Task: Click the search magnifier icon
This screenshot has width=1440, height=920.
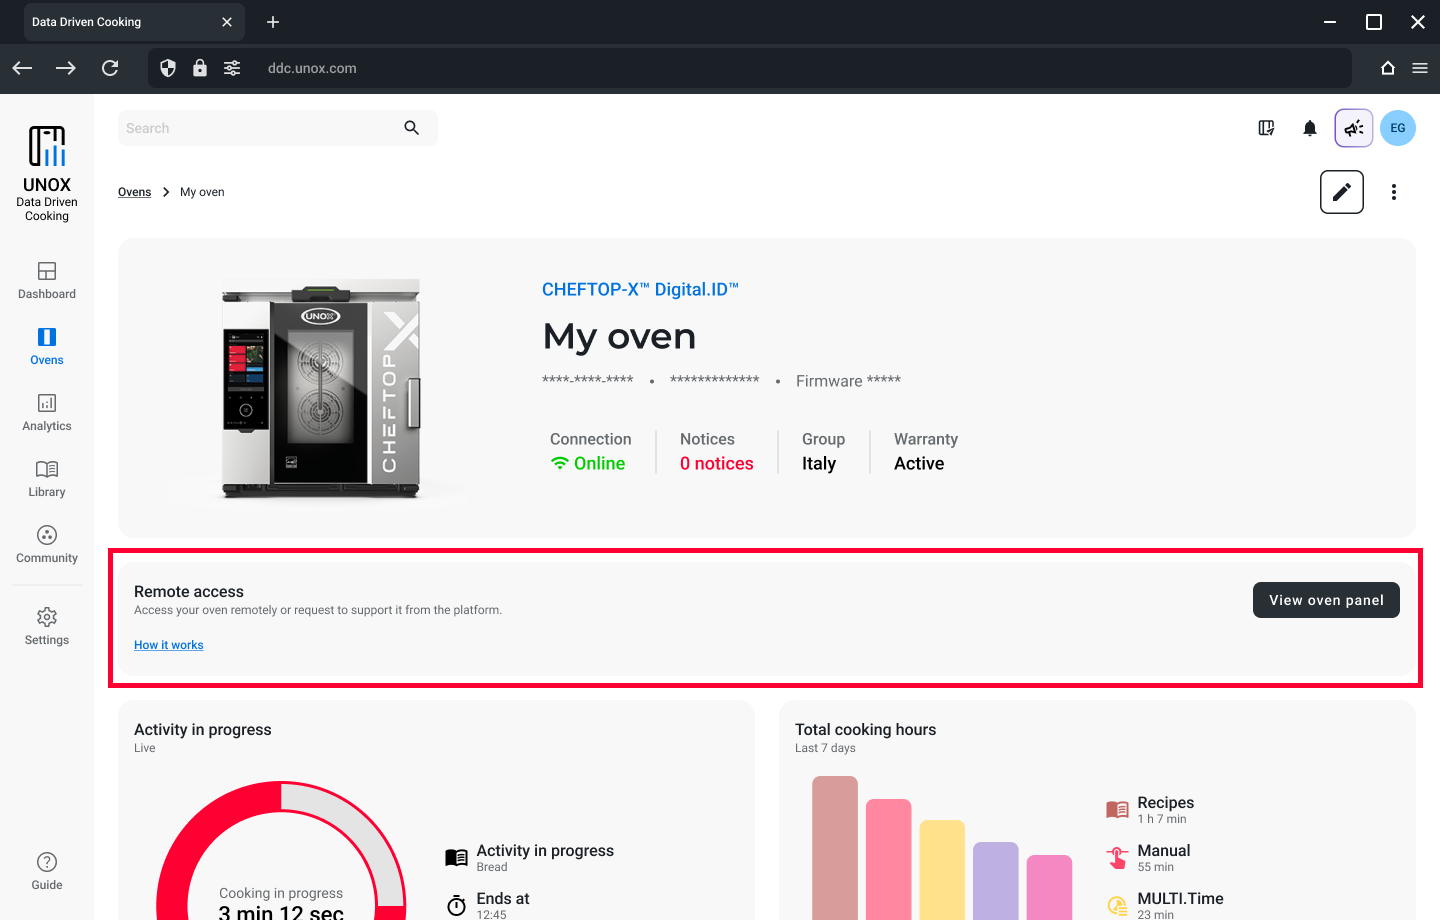Action: (x=411, y=128)
